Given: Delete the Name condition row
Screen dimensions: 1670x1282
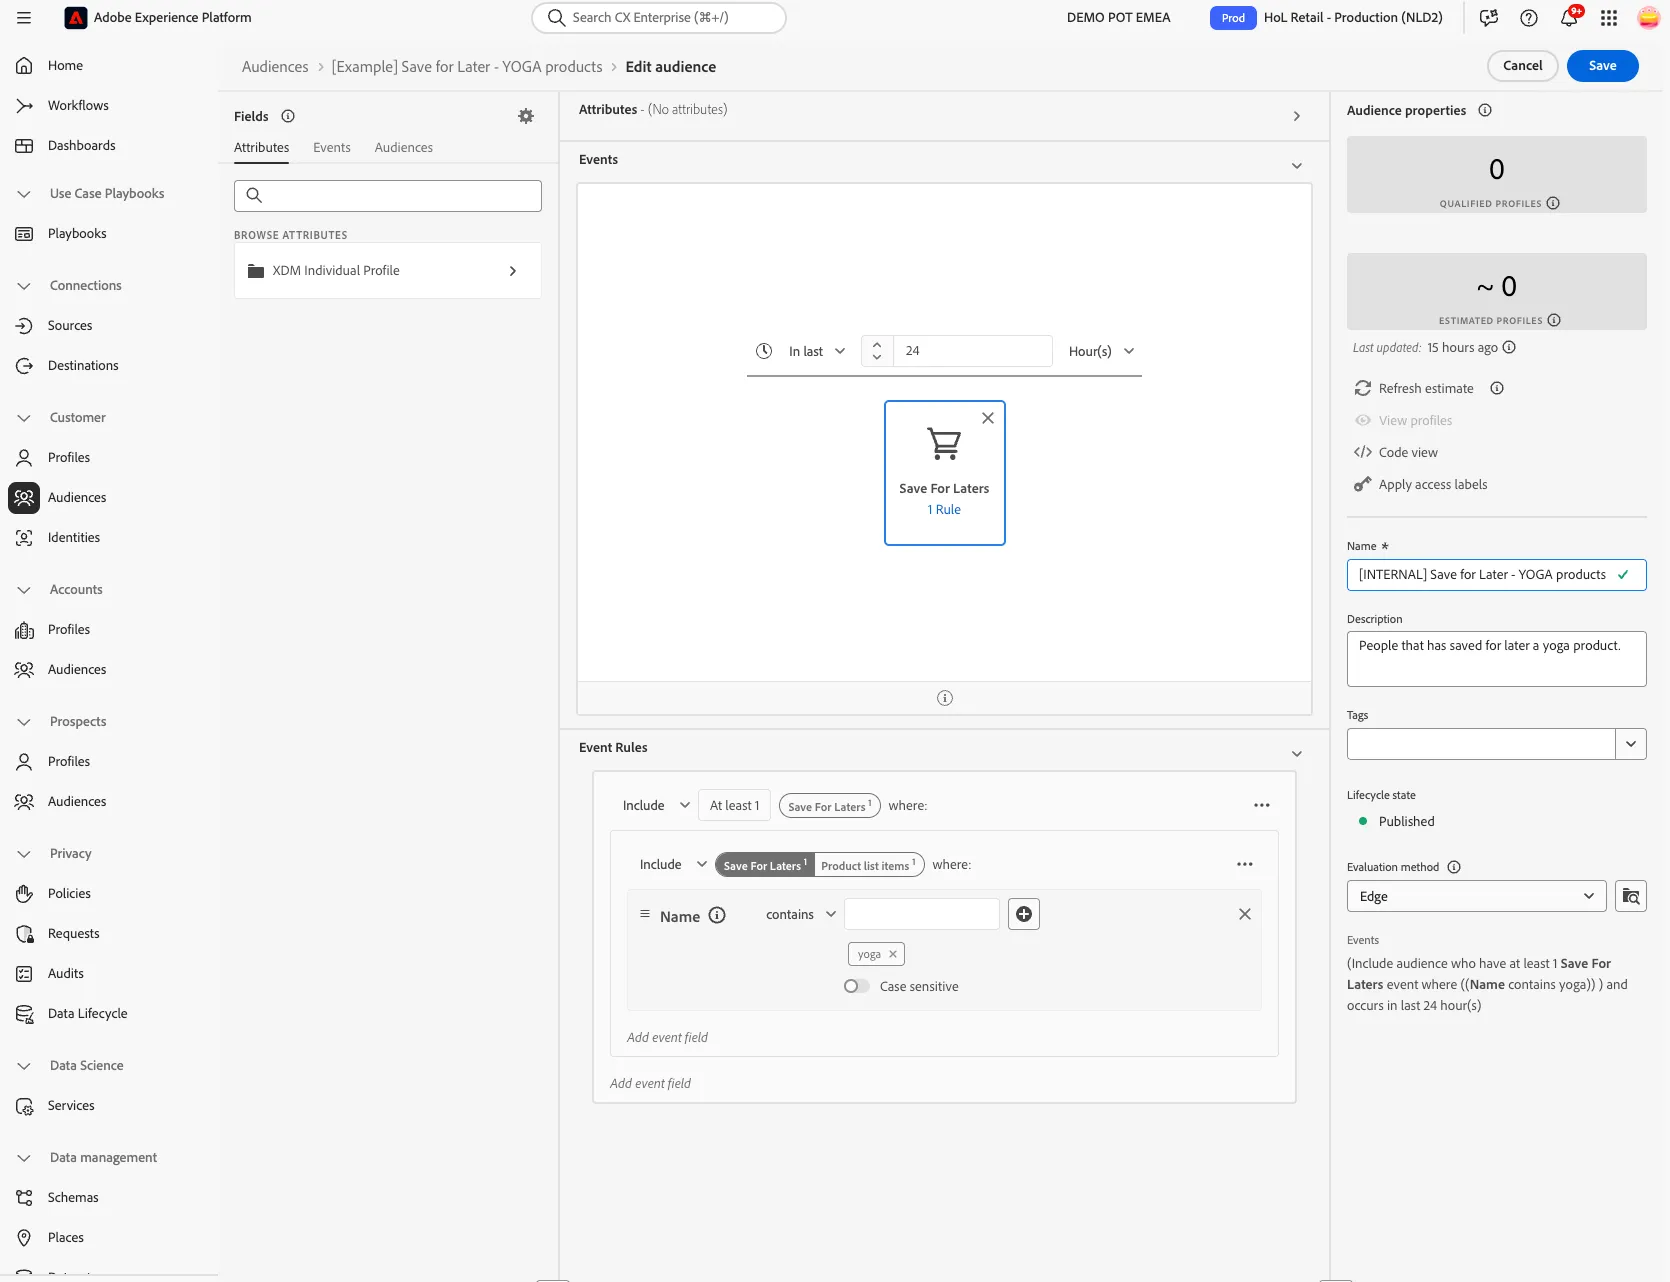Looking at the screenshot, I should coord(1245,914).
